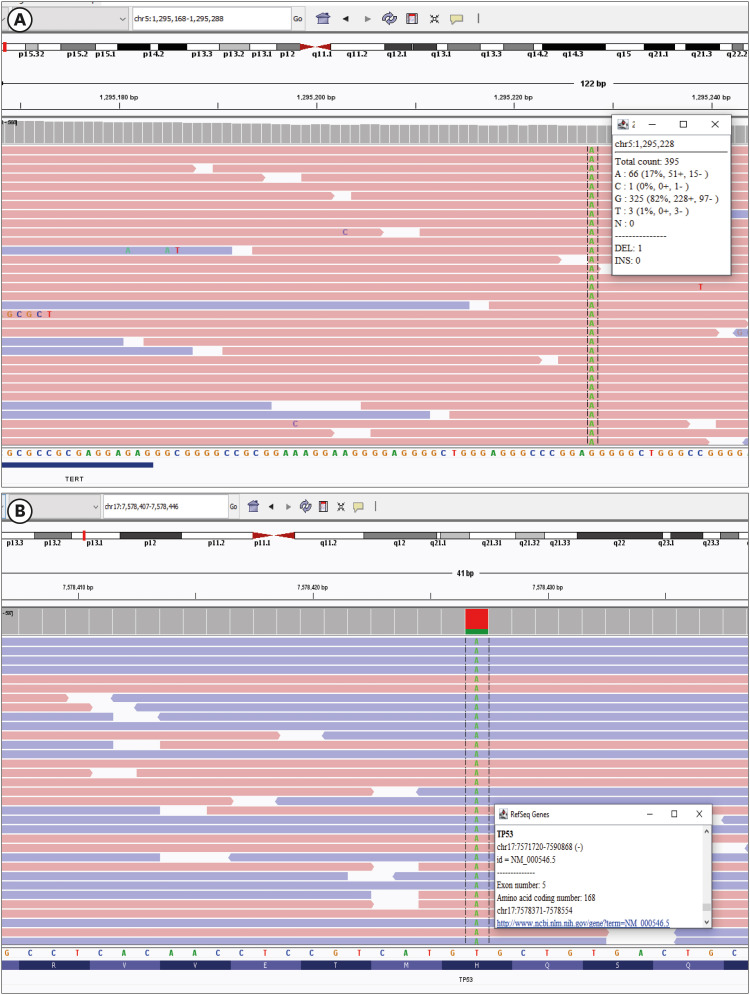Toggle the popup behavior speech bubble, panel A
The width and height of the screenshot is (750, 995).
click(x=456, y=18)
